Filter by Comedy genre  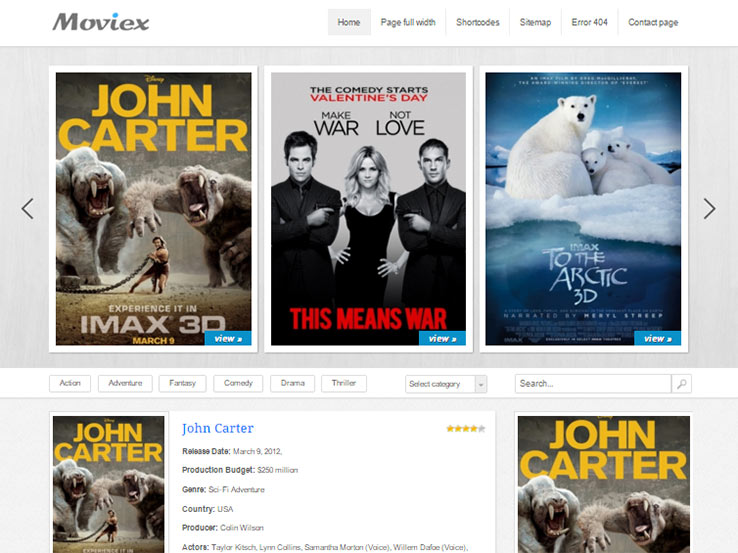tap(238, 383)
